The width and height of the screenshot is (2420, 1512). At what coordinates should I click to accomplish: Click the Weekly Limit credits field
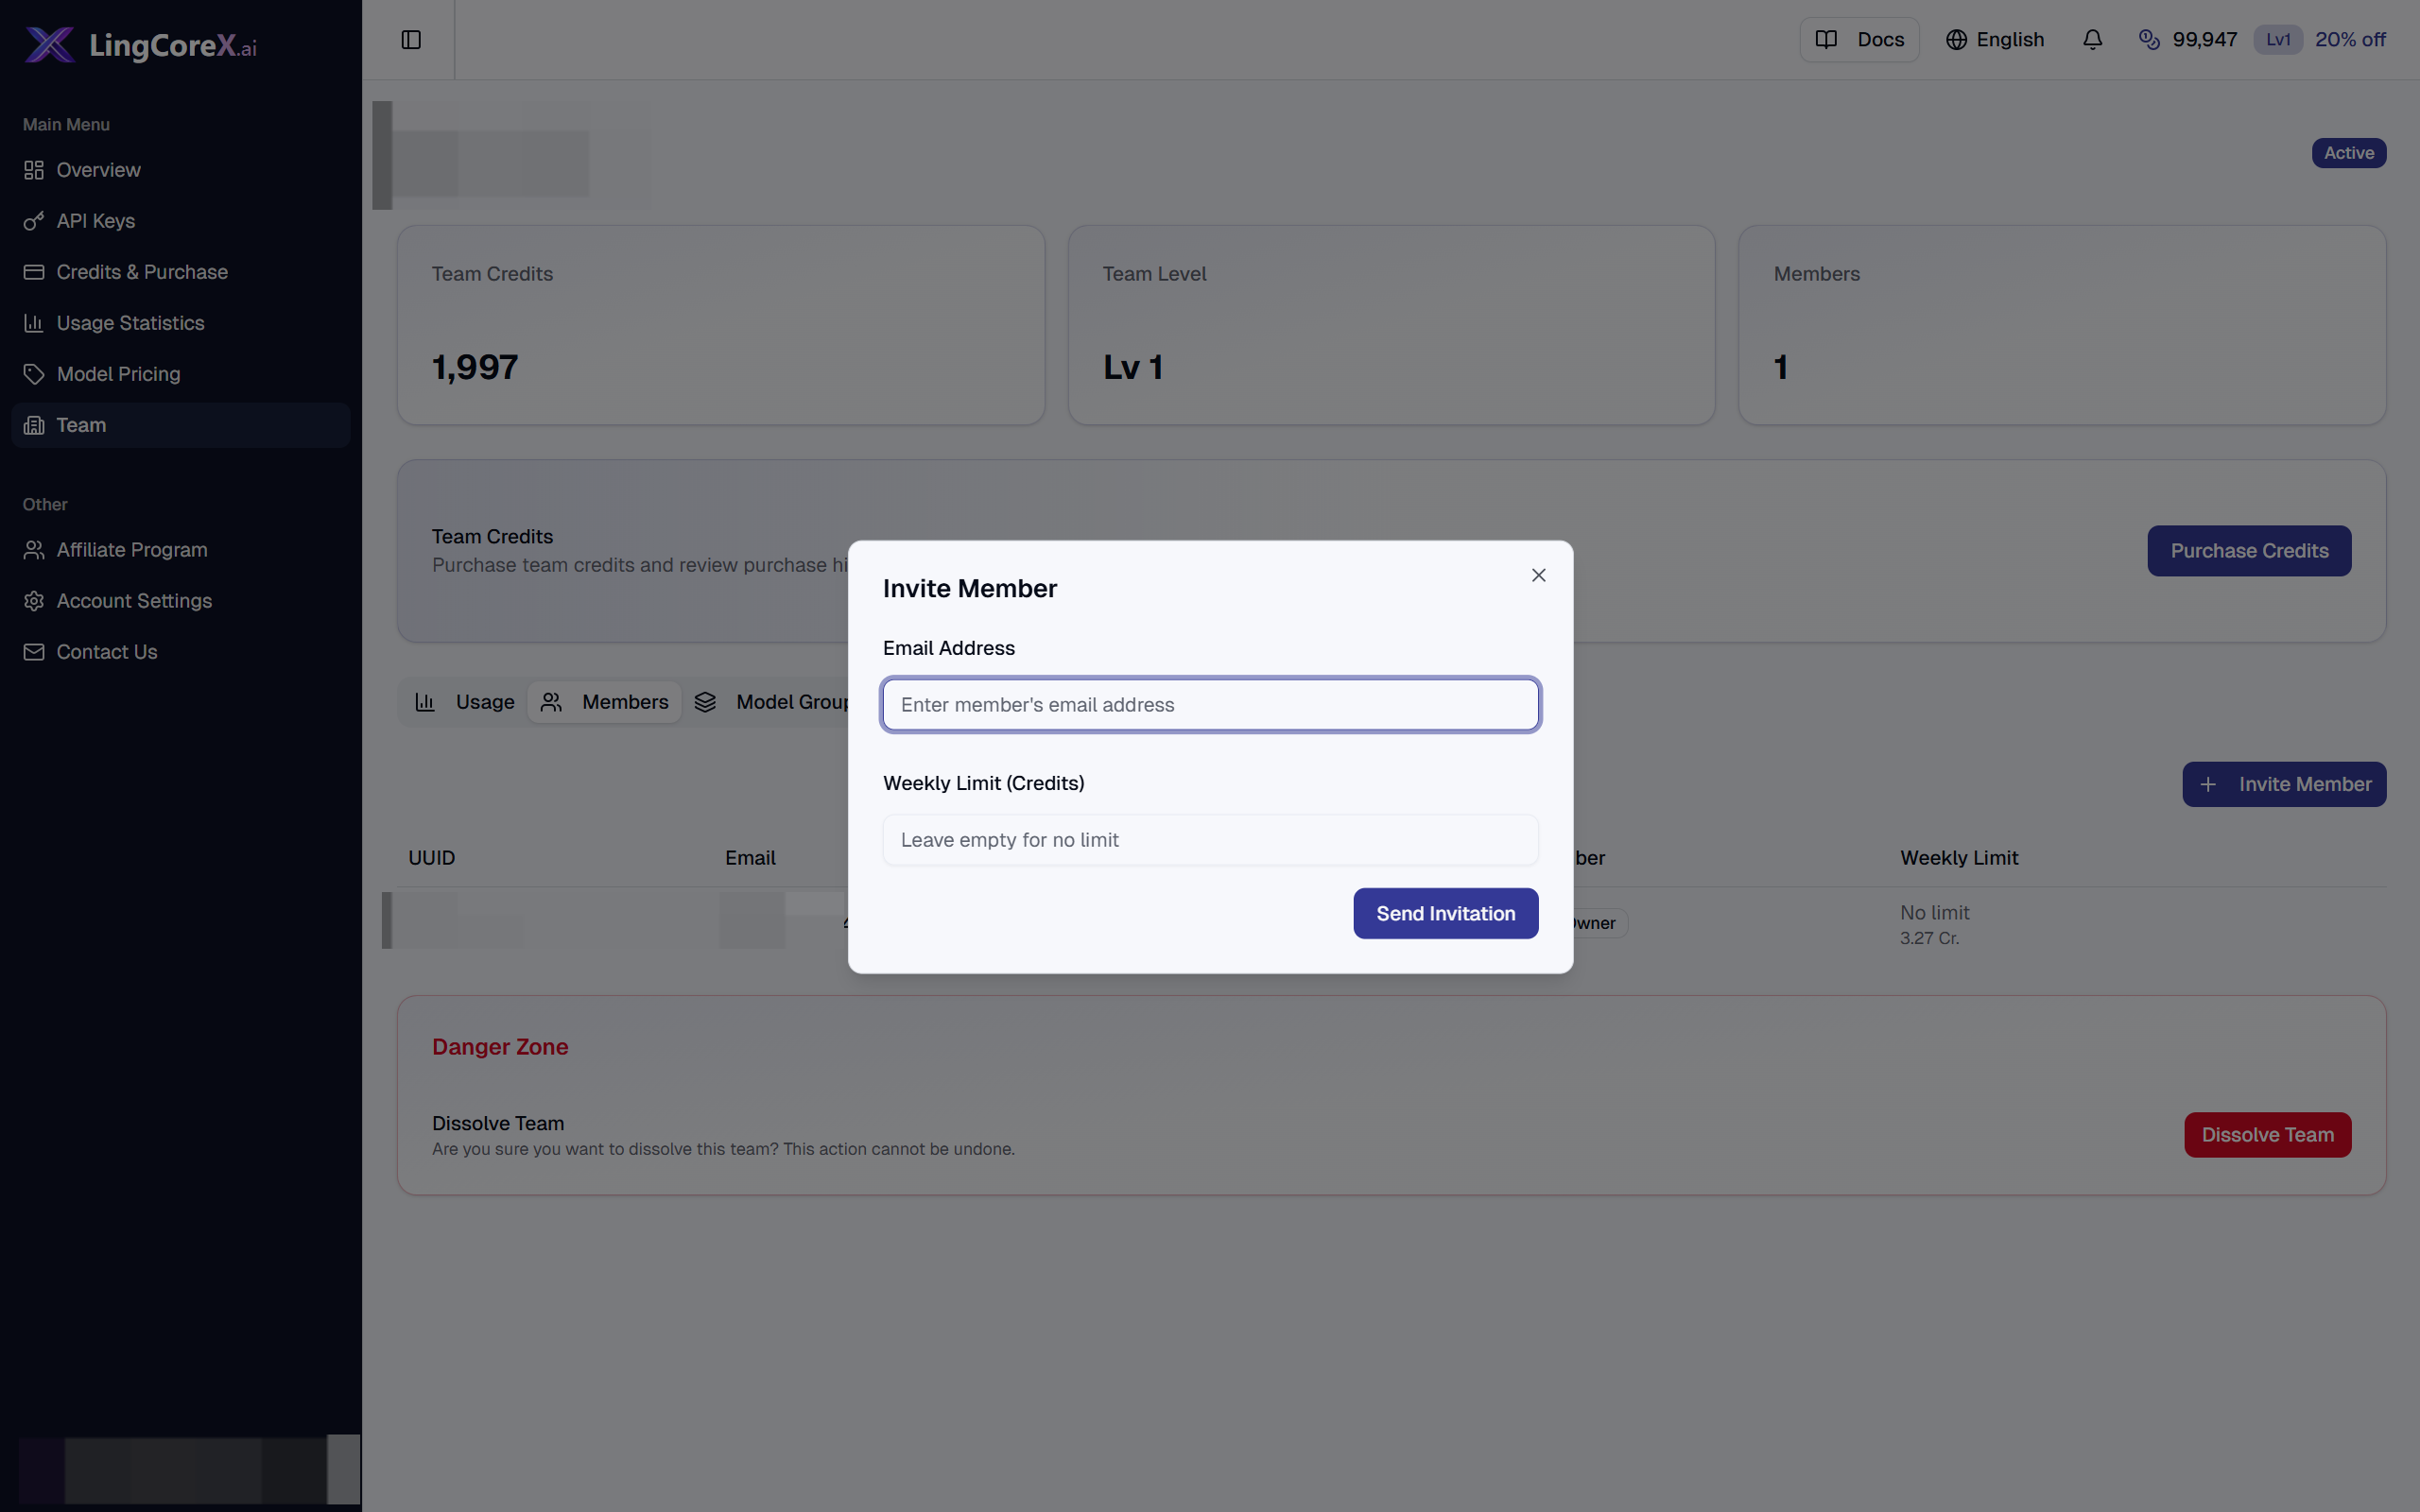coord(1210,840)
